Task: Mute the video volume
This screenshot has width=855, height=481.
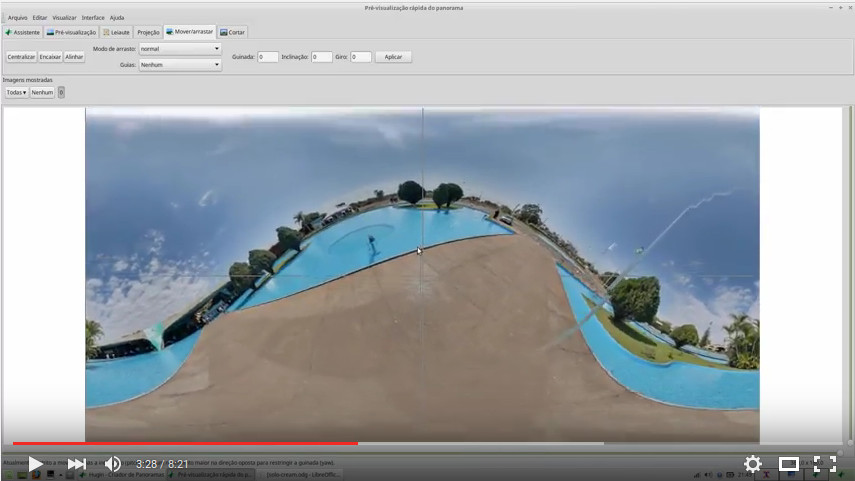Action: point(113,464)
